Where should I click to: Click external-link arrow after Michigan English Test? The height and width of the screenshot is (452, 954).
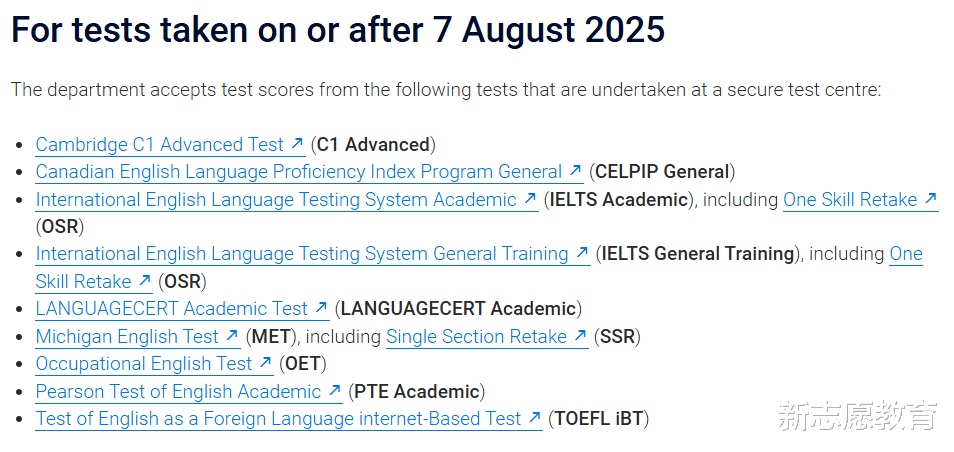click(x=231, y=337)
